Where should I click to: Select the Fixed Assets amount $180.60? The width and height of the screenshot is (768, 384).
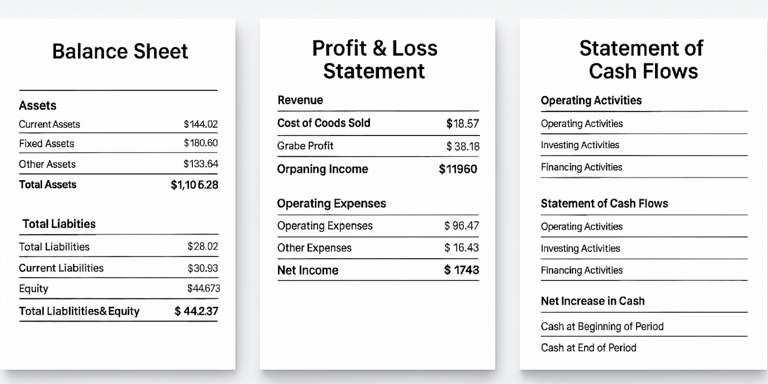pyautogui.click(x=201, y=143)
